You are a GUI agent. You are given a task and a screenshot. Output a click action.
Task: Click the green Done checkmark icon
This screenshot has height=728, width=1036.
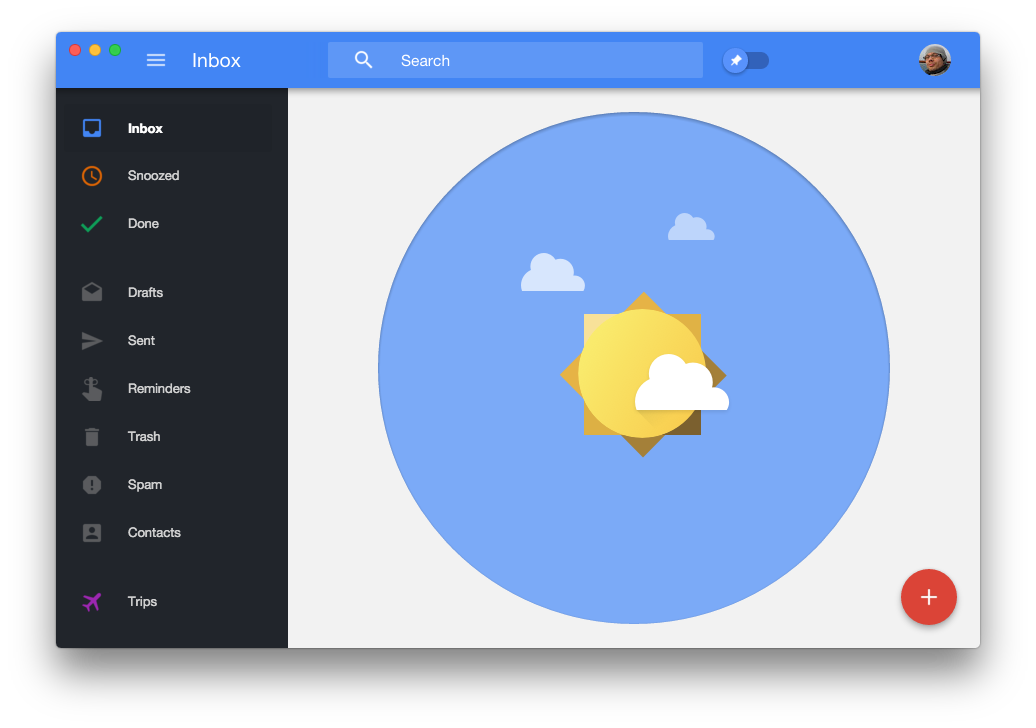tap(92, 224)
